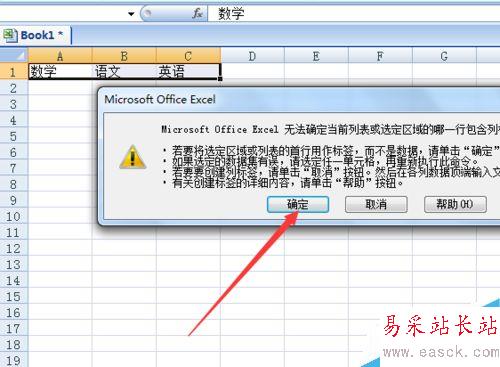Select row 3 header
The image size is (500, 367).
point(14,104)
